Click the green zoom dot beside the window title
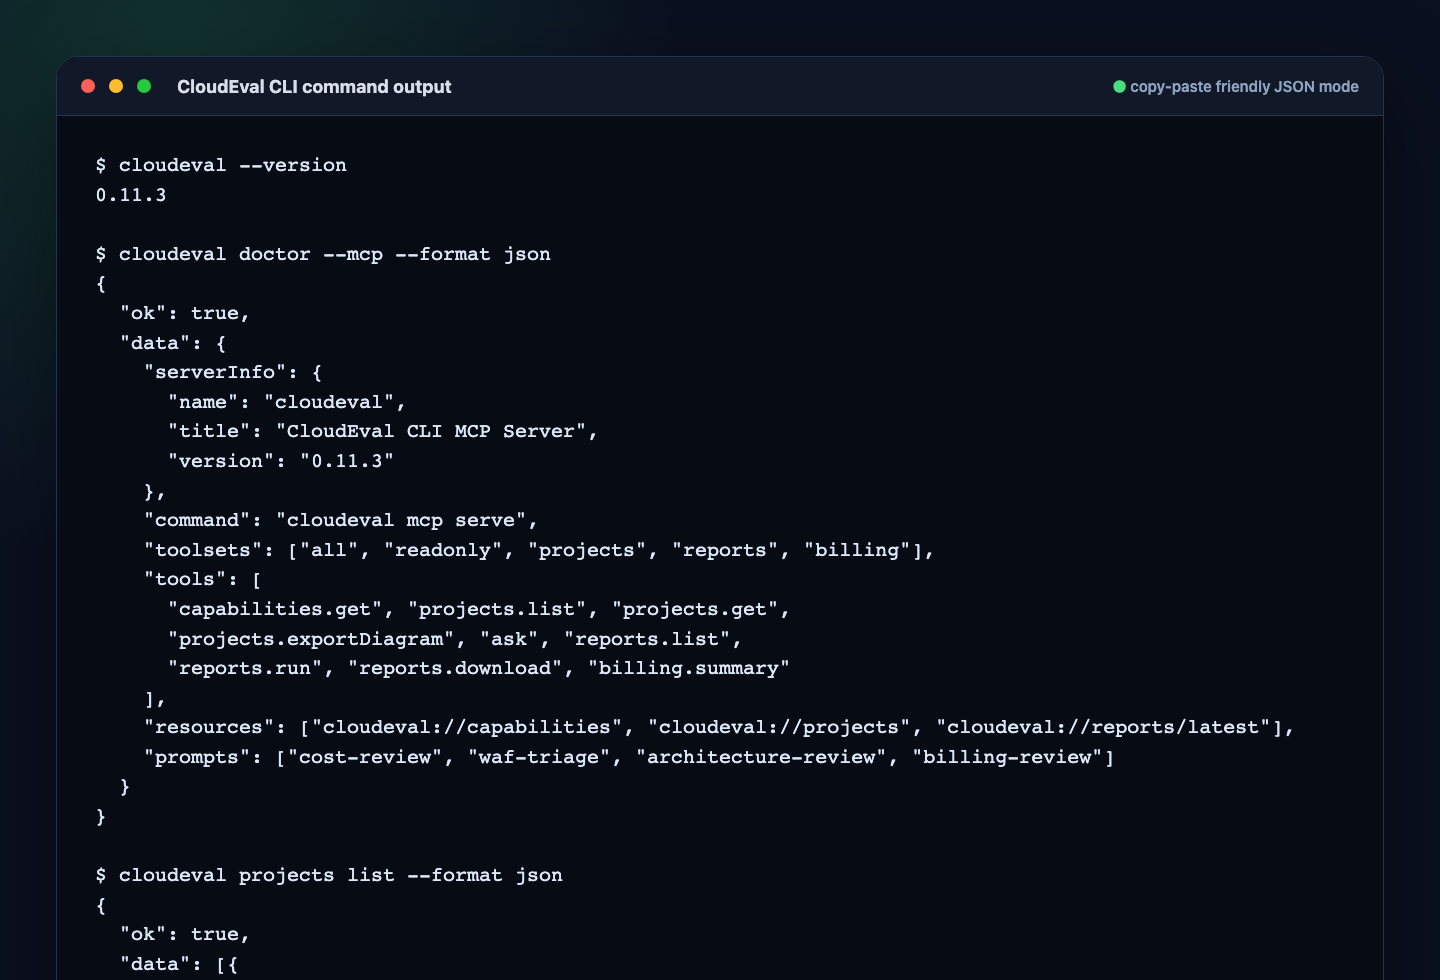Viewport: 1440px width, 980px height. tap(144, 86)
